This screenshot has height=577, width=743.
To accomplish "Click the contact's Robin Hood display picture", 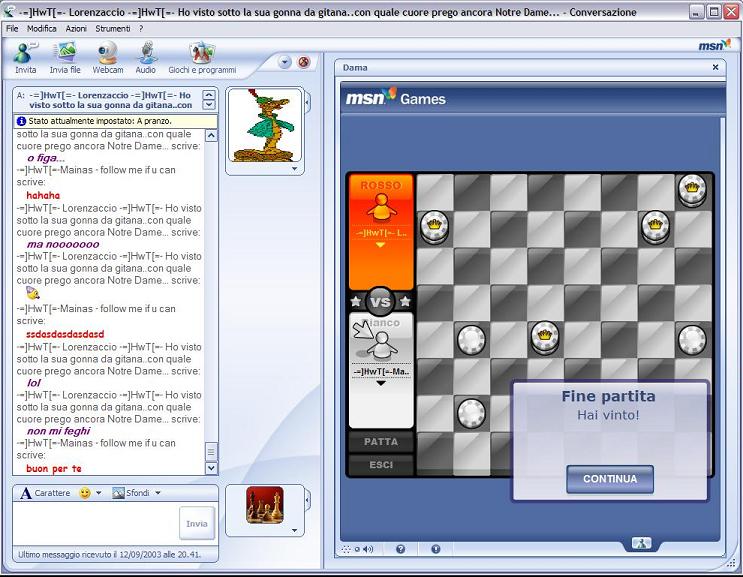I will coord(265,126).
